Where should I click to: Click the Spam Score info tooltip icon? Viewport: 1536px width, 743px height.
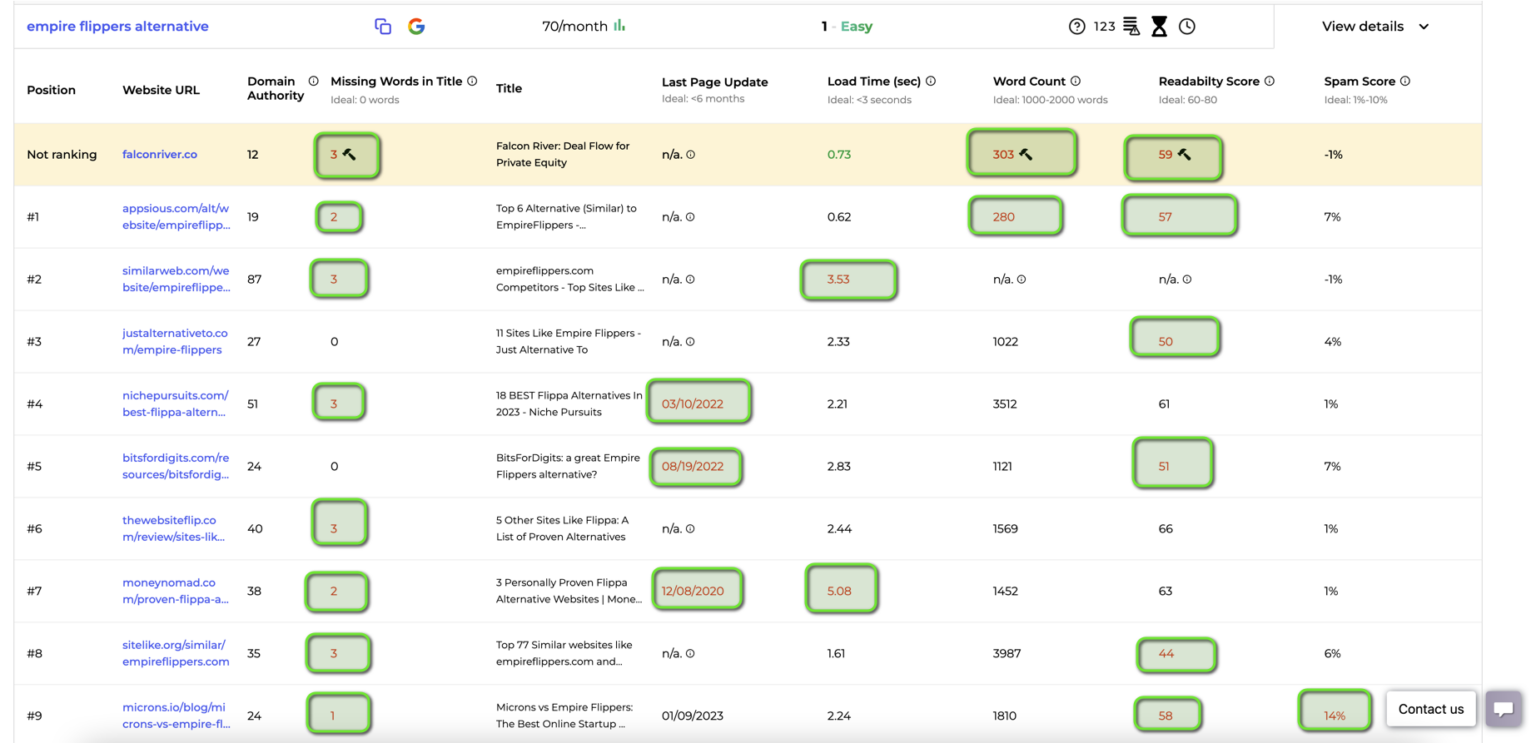click(1406, 81)
